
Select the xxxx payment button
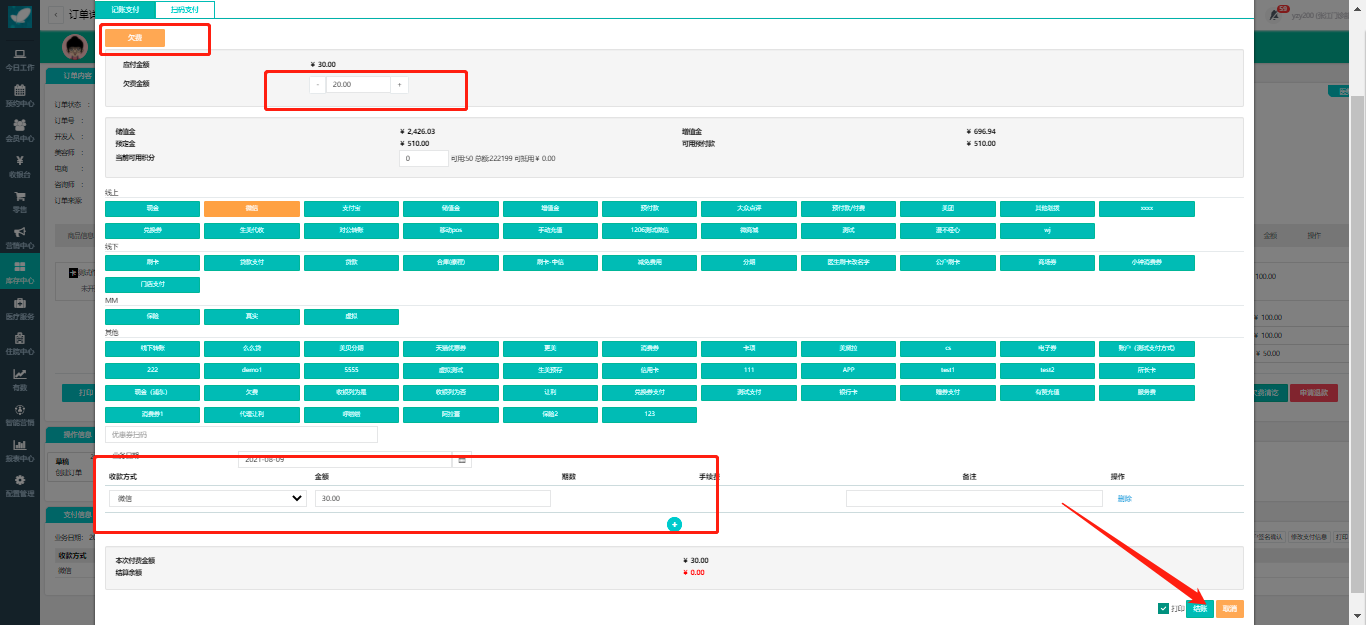tap(1146, 208)
